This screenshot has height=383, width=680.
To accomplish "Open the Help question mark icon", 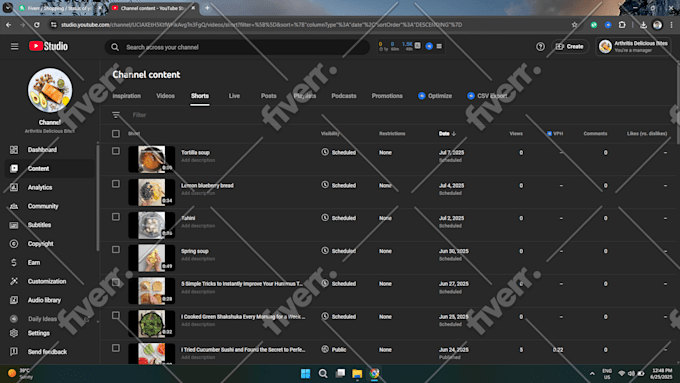I will [x=540, y=46].
